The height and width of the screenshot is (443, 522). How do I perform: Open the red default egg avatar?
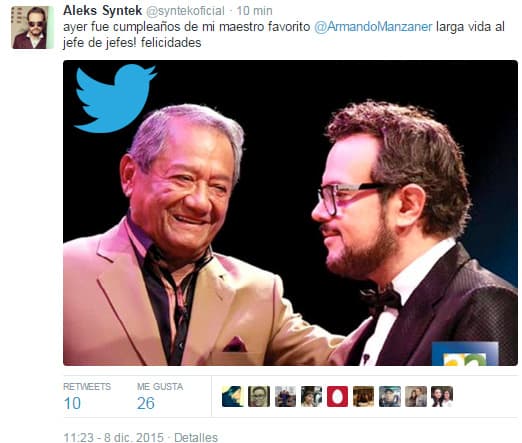[x=337, y=396]
